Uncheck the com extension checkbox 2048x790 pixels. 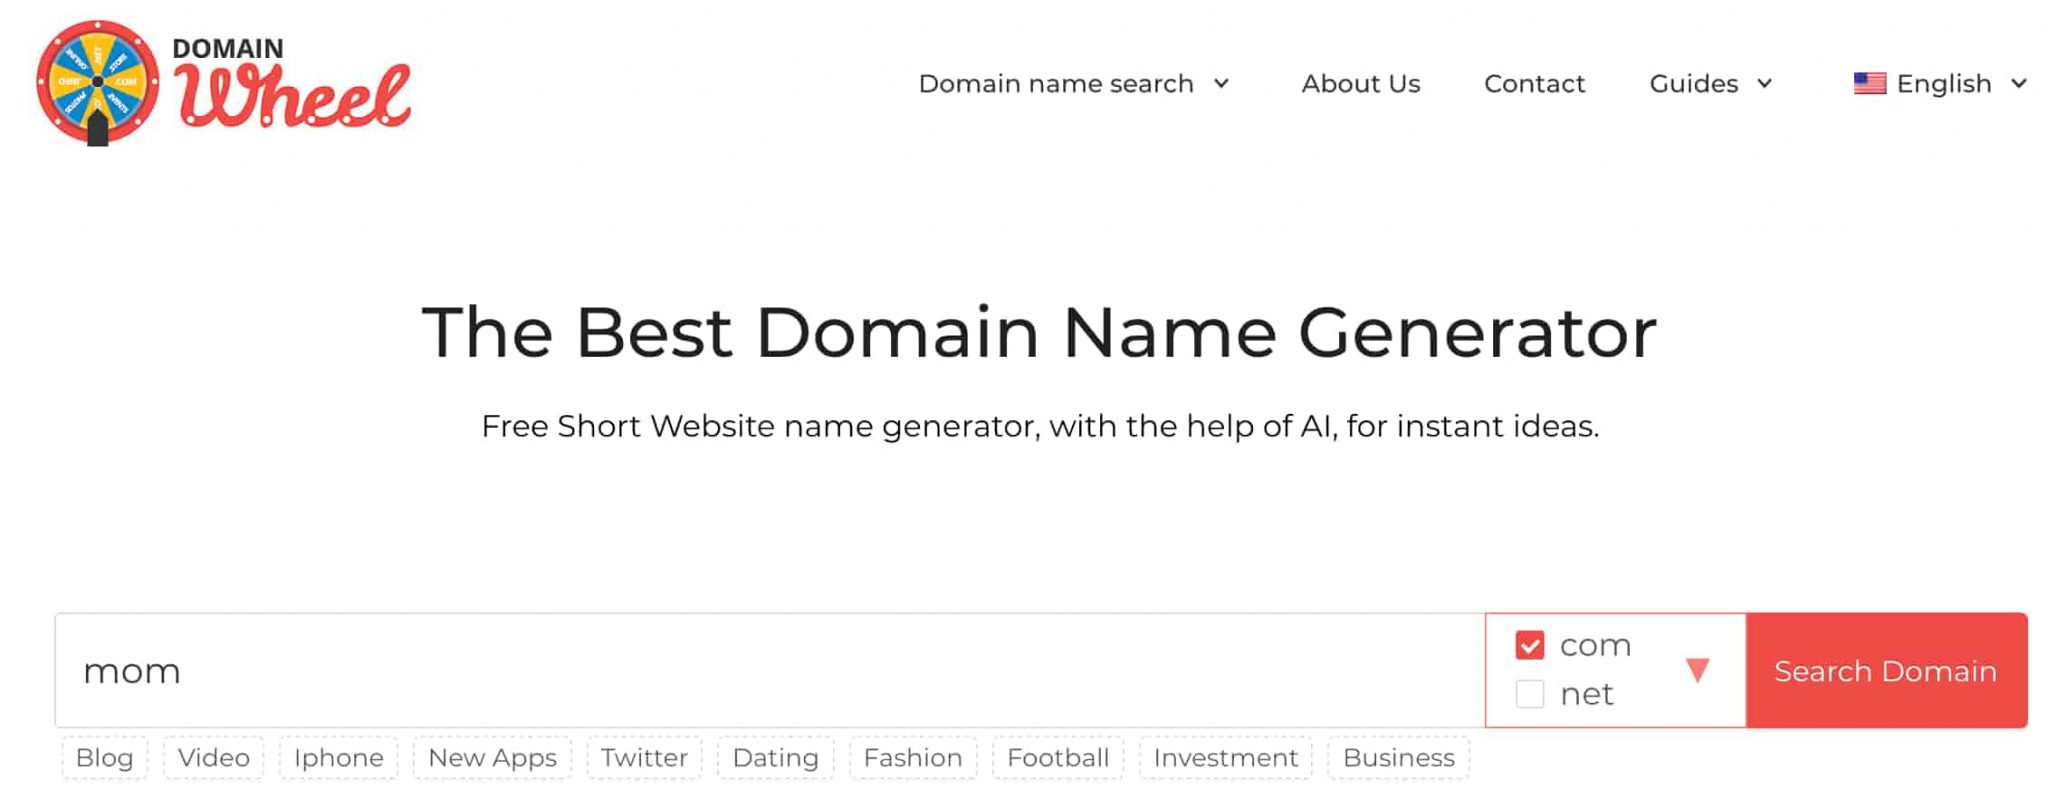tap(1530, 645)
